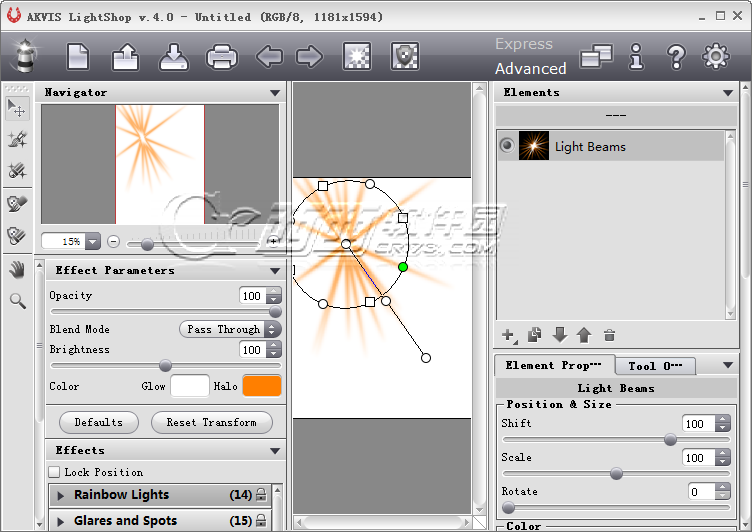Select the Transform arrow tool

17,108
